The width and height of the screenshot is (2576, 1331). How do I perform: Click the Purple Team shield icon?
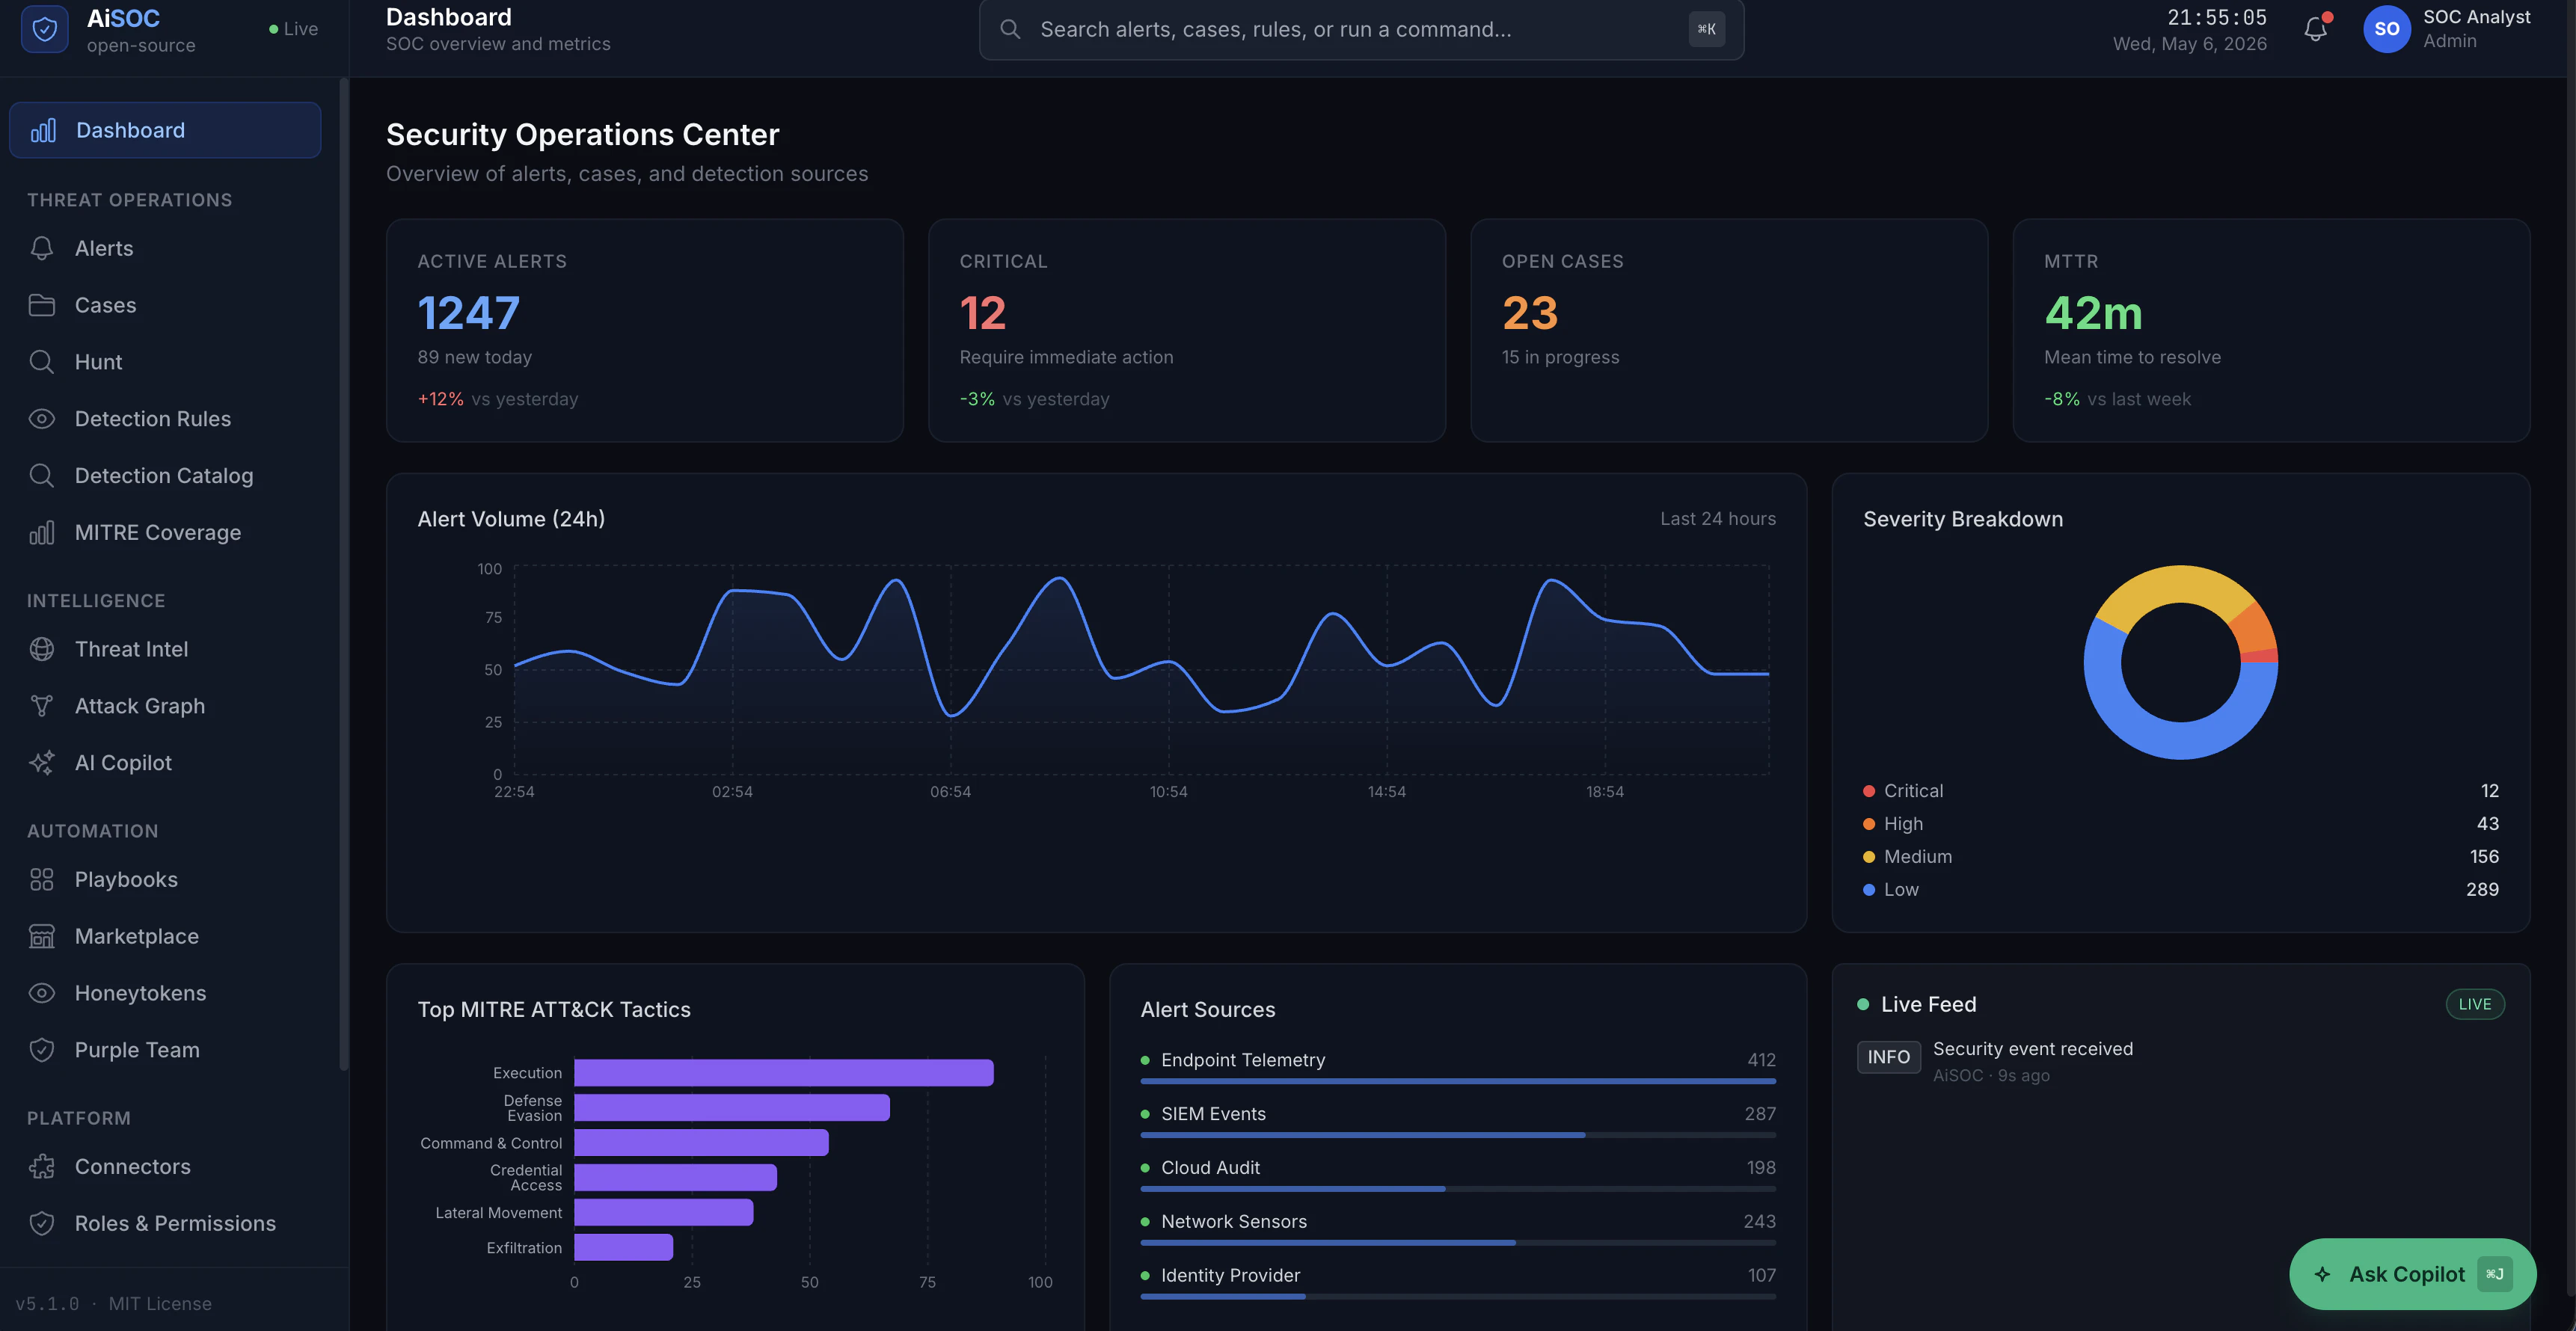[42, 1050]
